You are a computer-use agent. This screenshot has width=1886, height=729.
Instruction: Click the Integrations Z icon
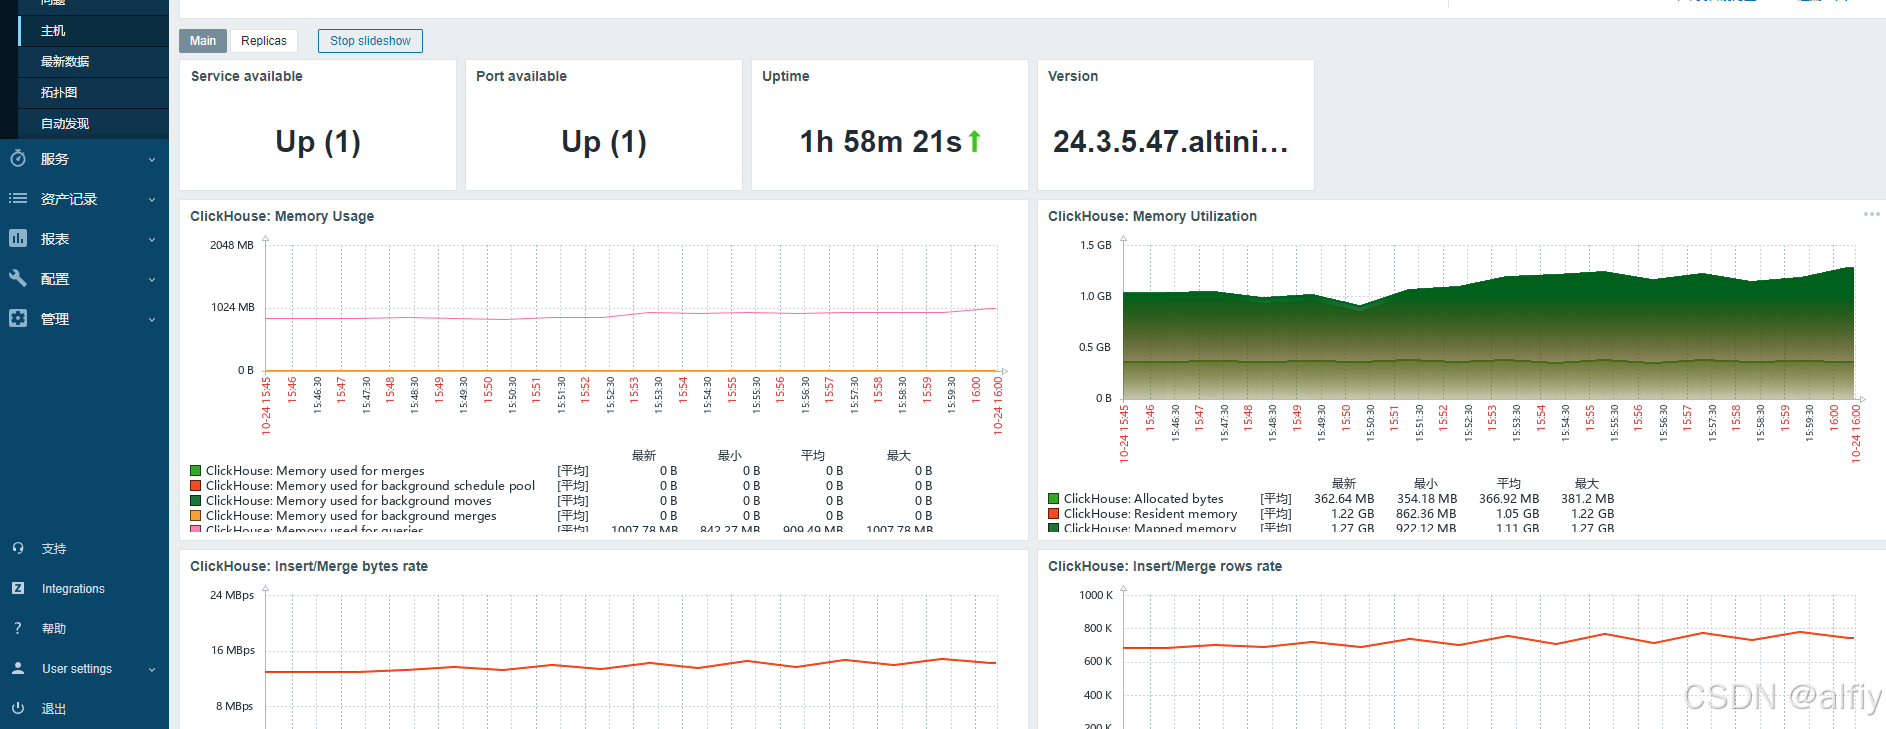click(x=18, y=589)
